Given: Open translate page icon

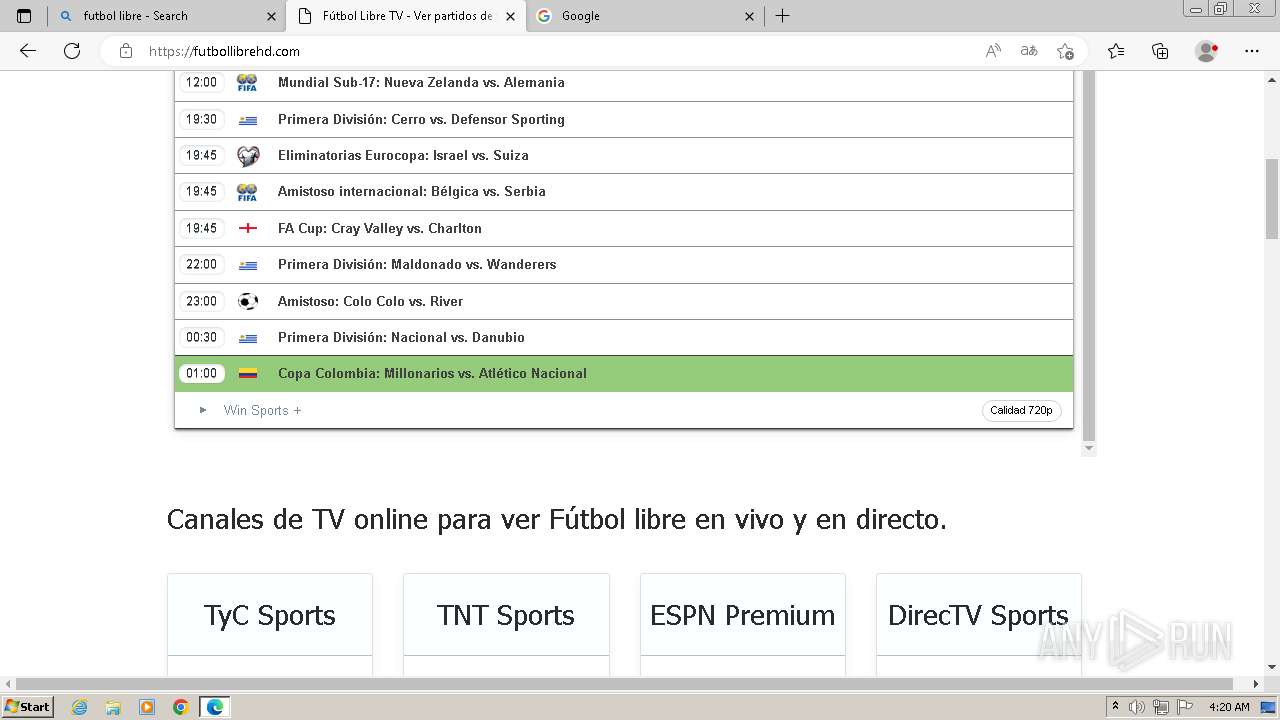Looking at the screenshot, I should pos(1029,51).
